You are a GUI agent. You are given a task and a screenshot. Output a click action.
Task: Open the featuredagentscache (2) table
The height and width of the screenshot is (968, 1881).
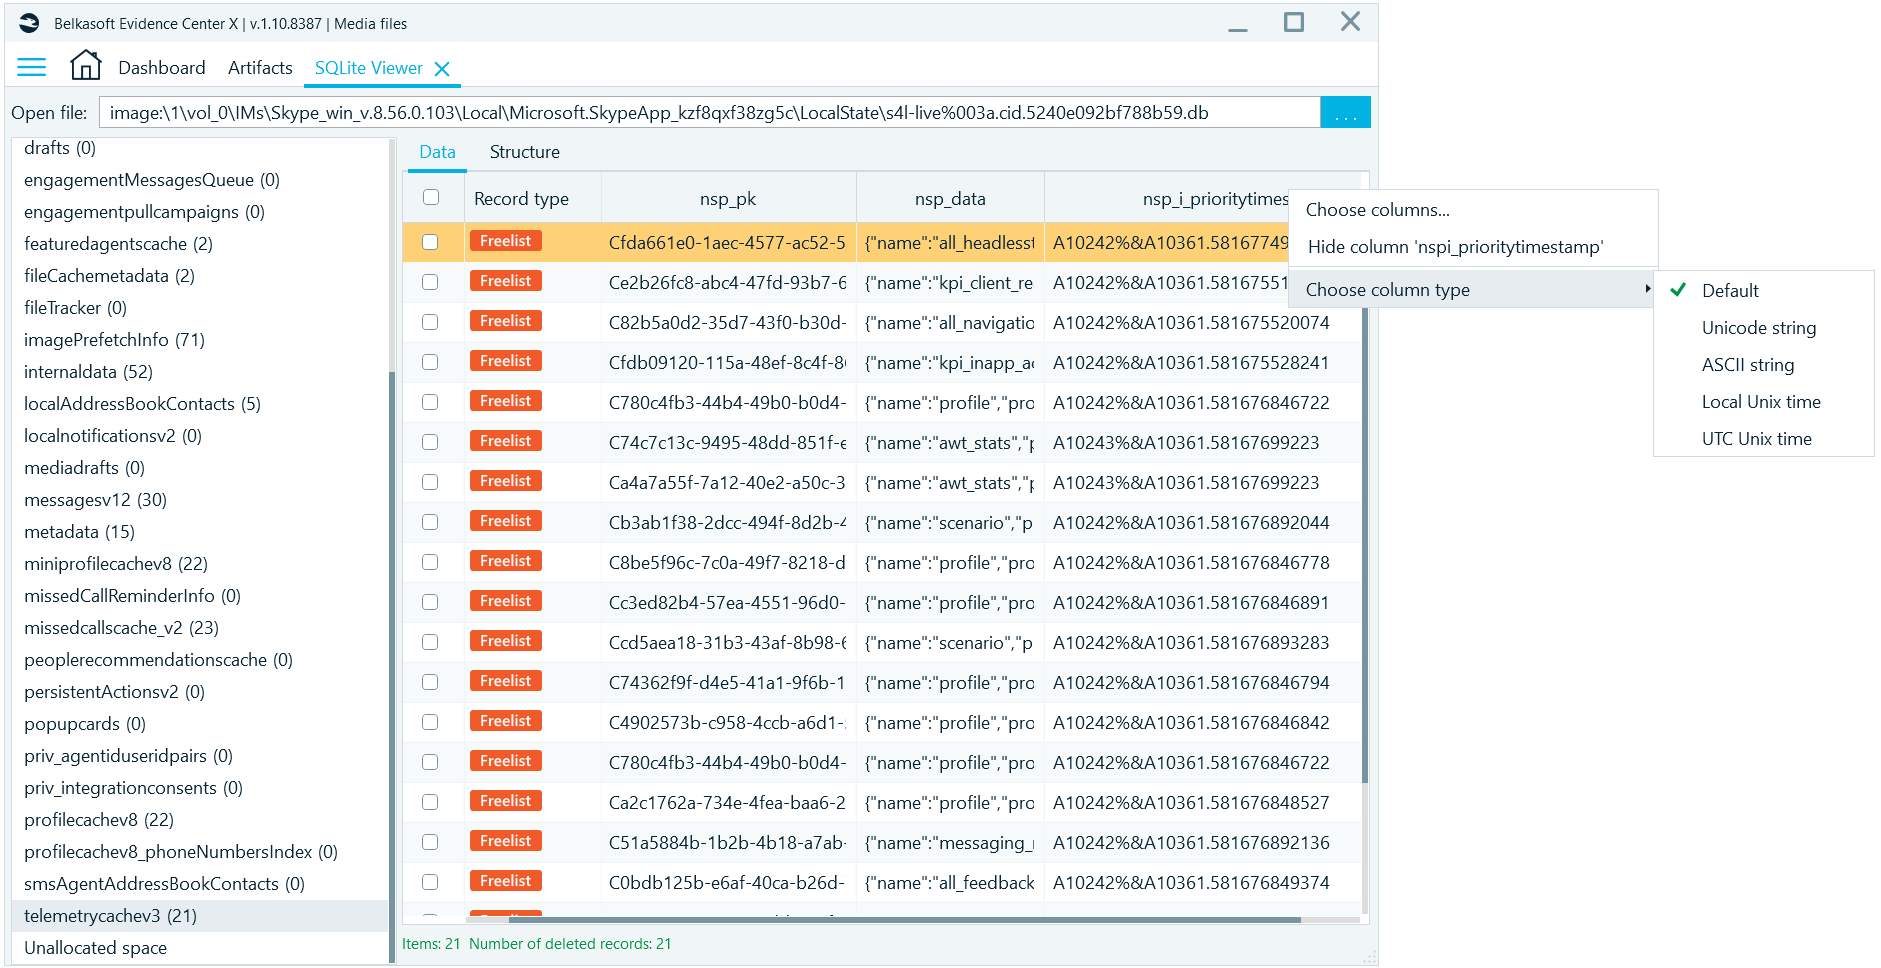click(200, 244)
